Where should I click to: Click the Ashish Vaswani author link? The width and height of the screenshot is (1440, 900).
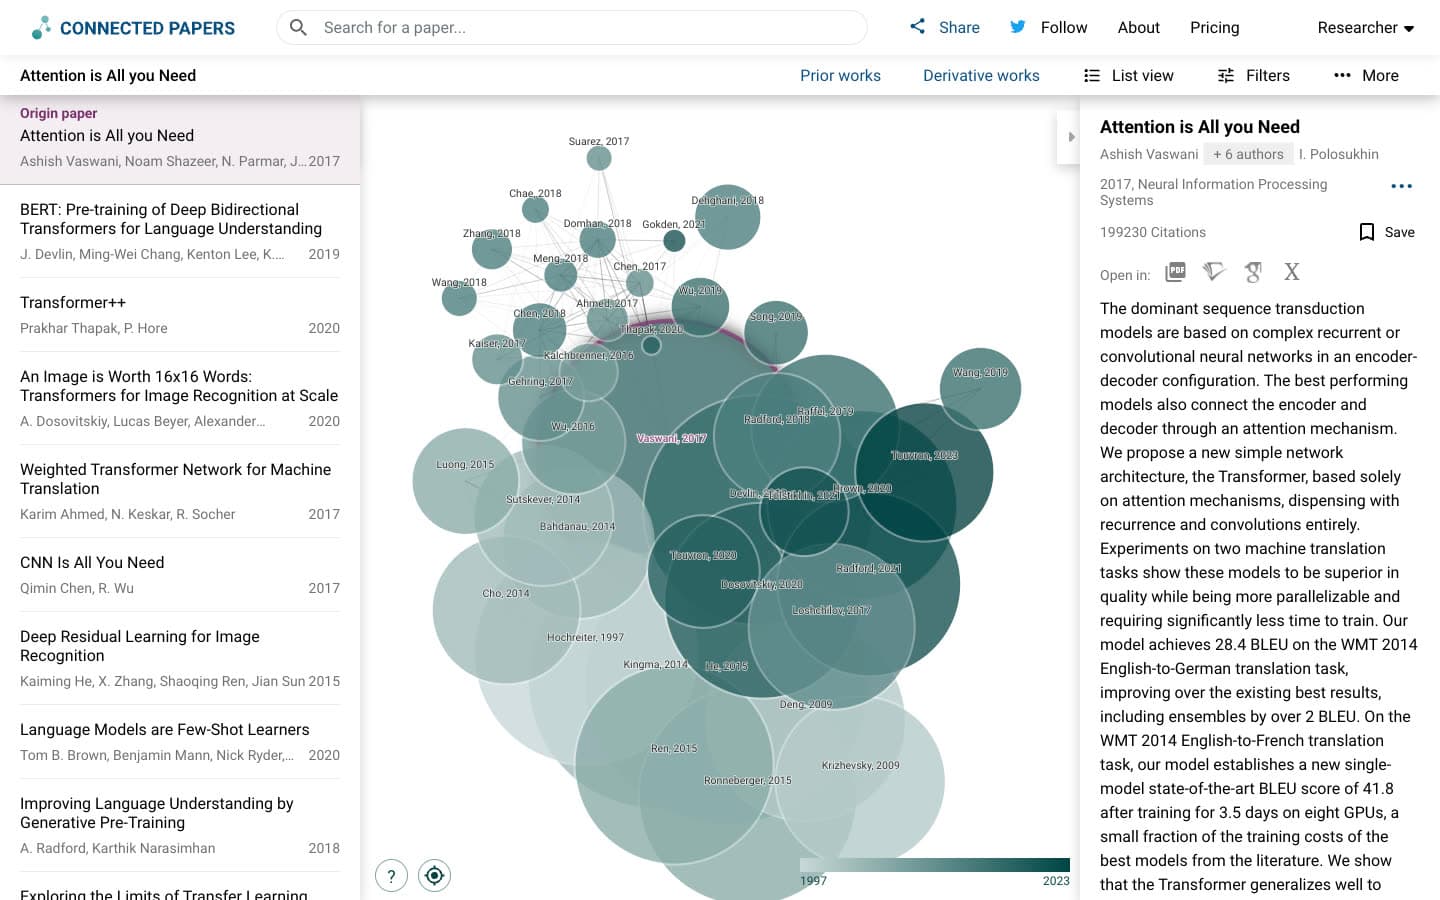coord(1149,154)
